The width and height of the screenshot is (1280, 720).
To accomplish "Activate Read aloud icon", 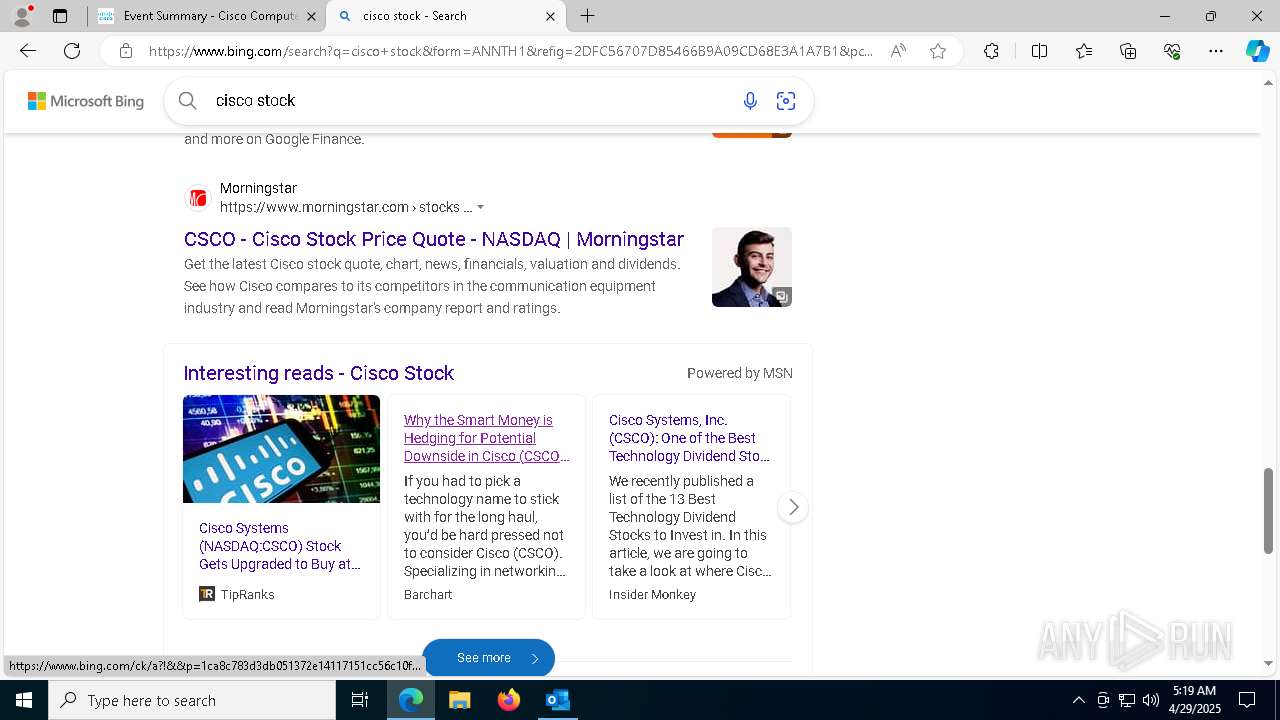I will (898, 51).
